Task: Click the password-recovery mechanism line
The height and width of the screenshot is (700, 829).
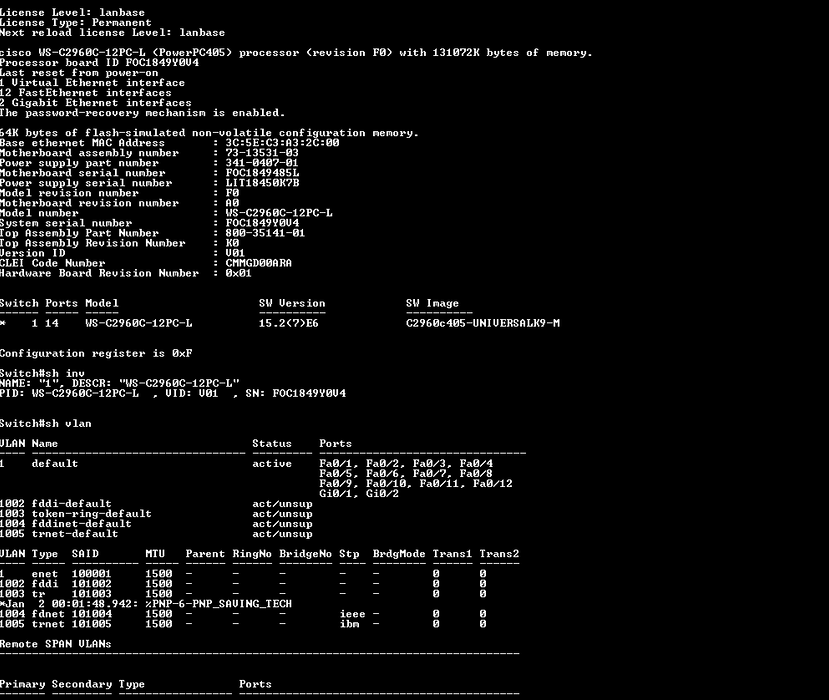Action: point(142,113)
